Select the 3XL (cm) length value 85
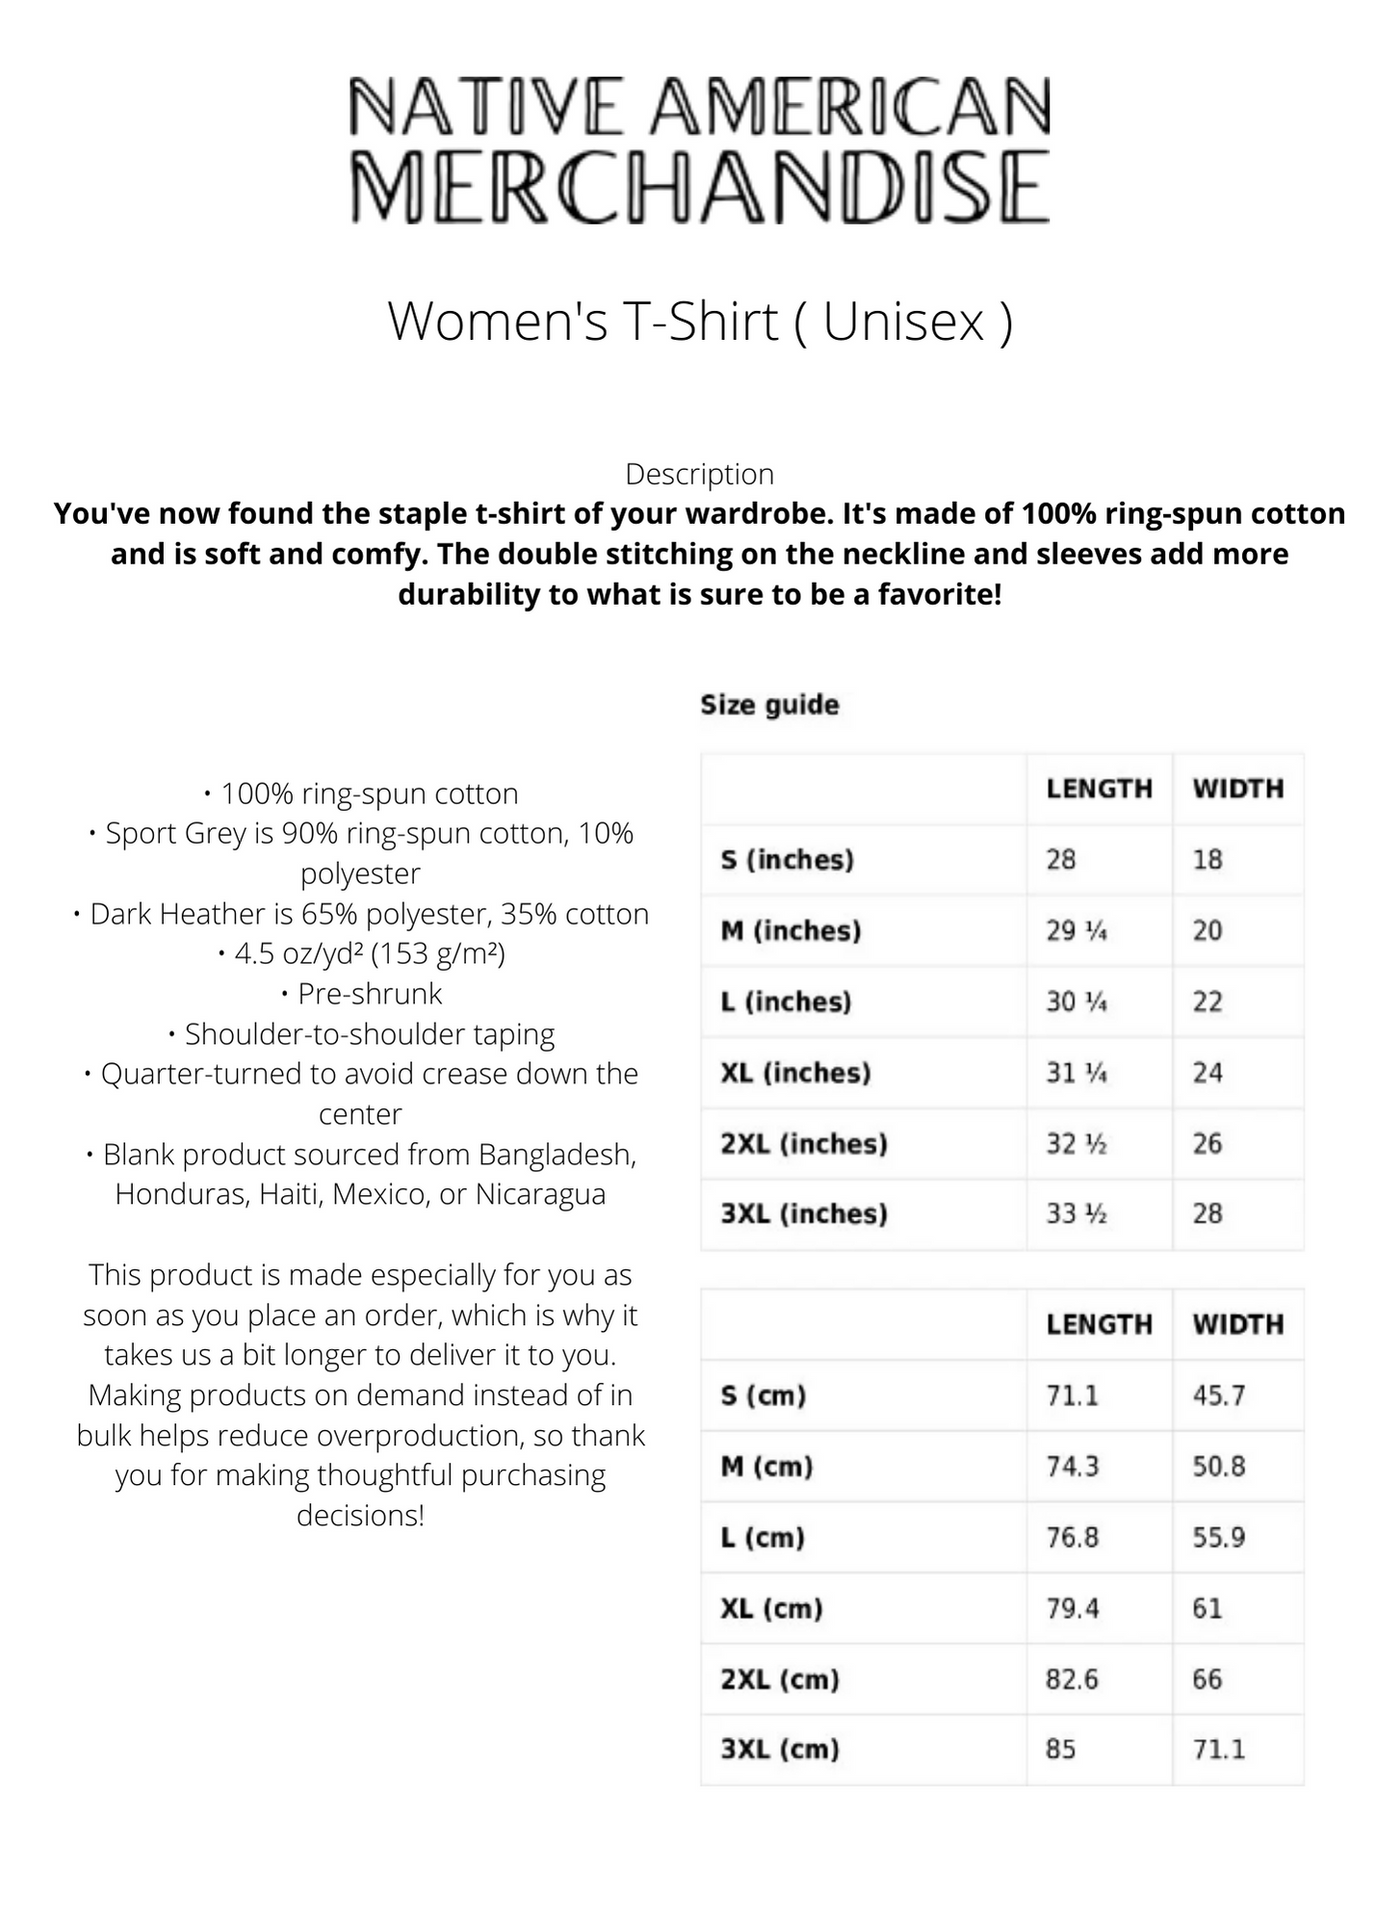This screenshot has height=1926, width=1400. click(1061, 1750)
